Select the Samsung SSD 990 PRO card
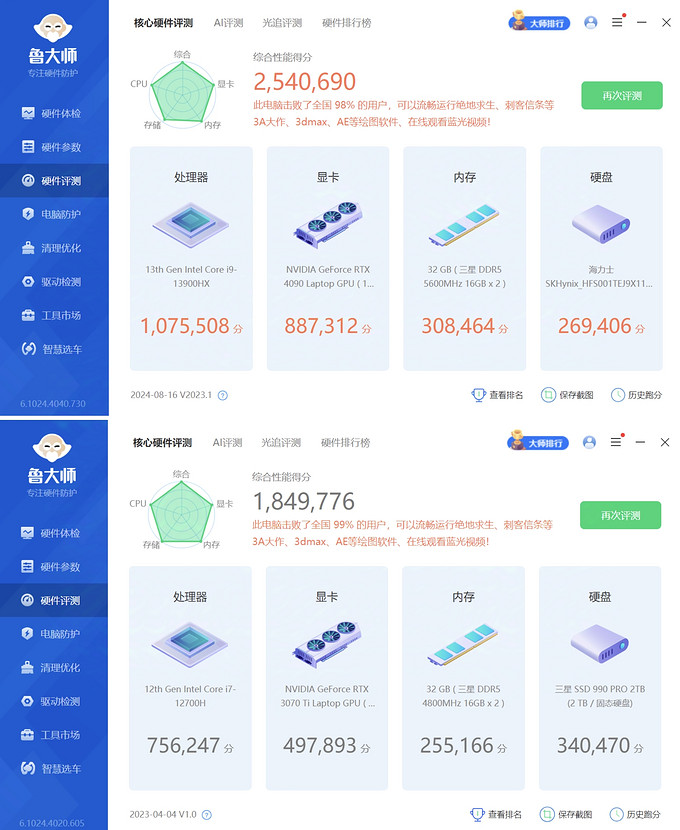Screen dimensions: 680x830 (x=600, y=678)
